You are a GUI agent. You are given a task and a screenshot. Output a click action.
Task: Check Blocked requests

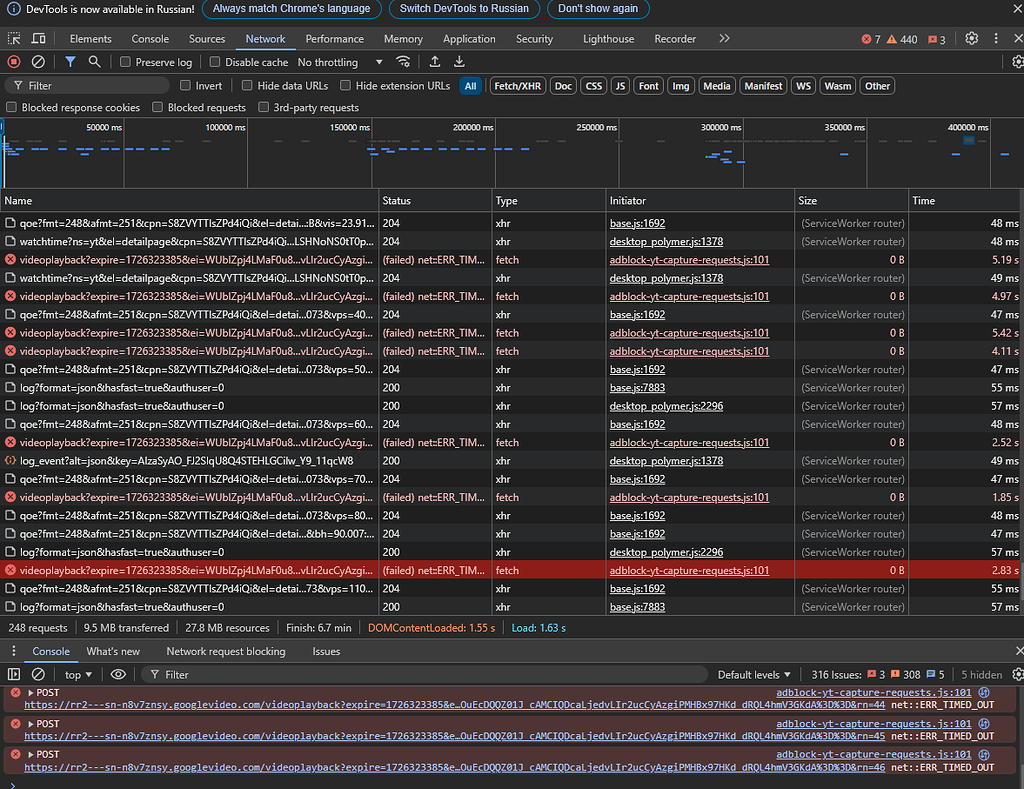coord(157,107)
